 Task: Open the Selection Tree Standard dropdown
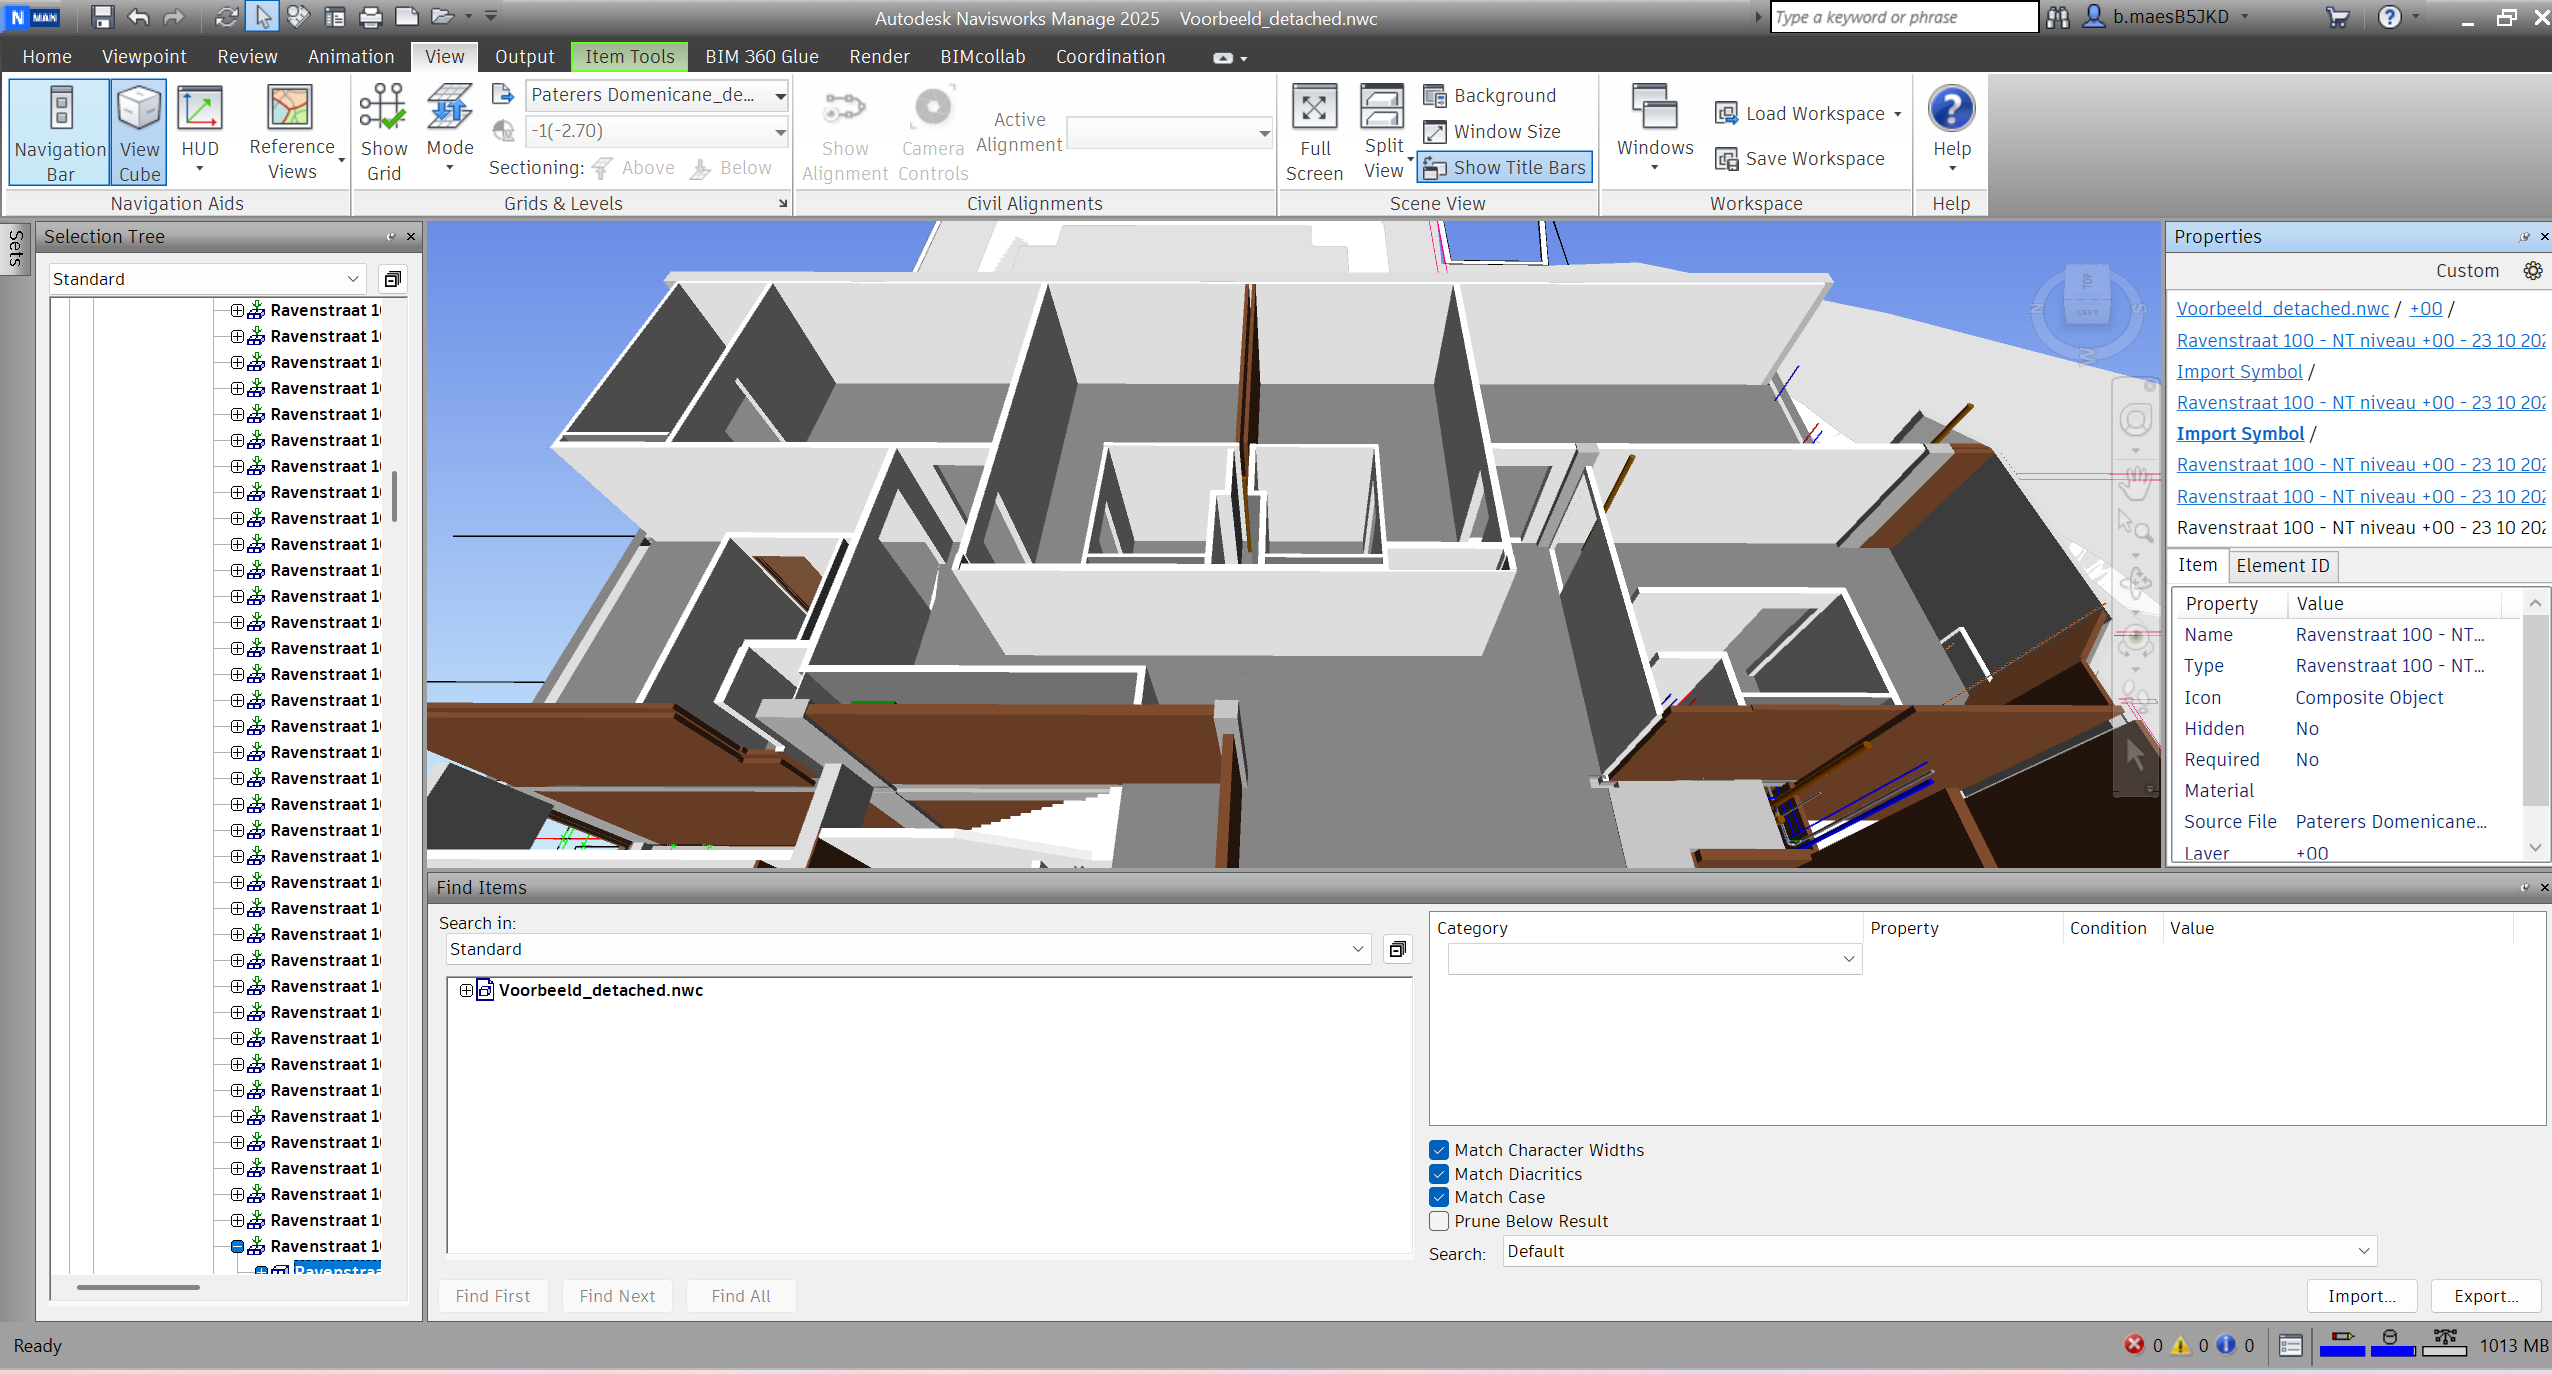click(205, 279)
